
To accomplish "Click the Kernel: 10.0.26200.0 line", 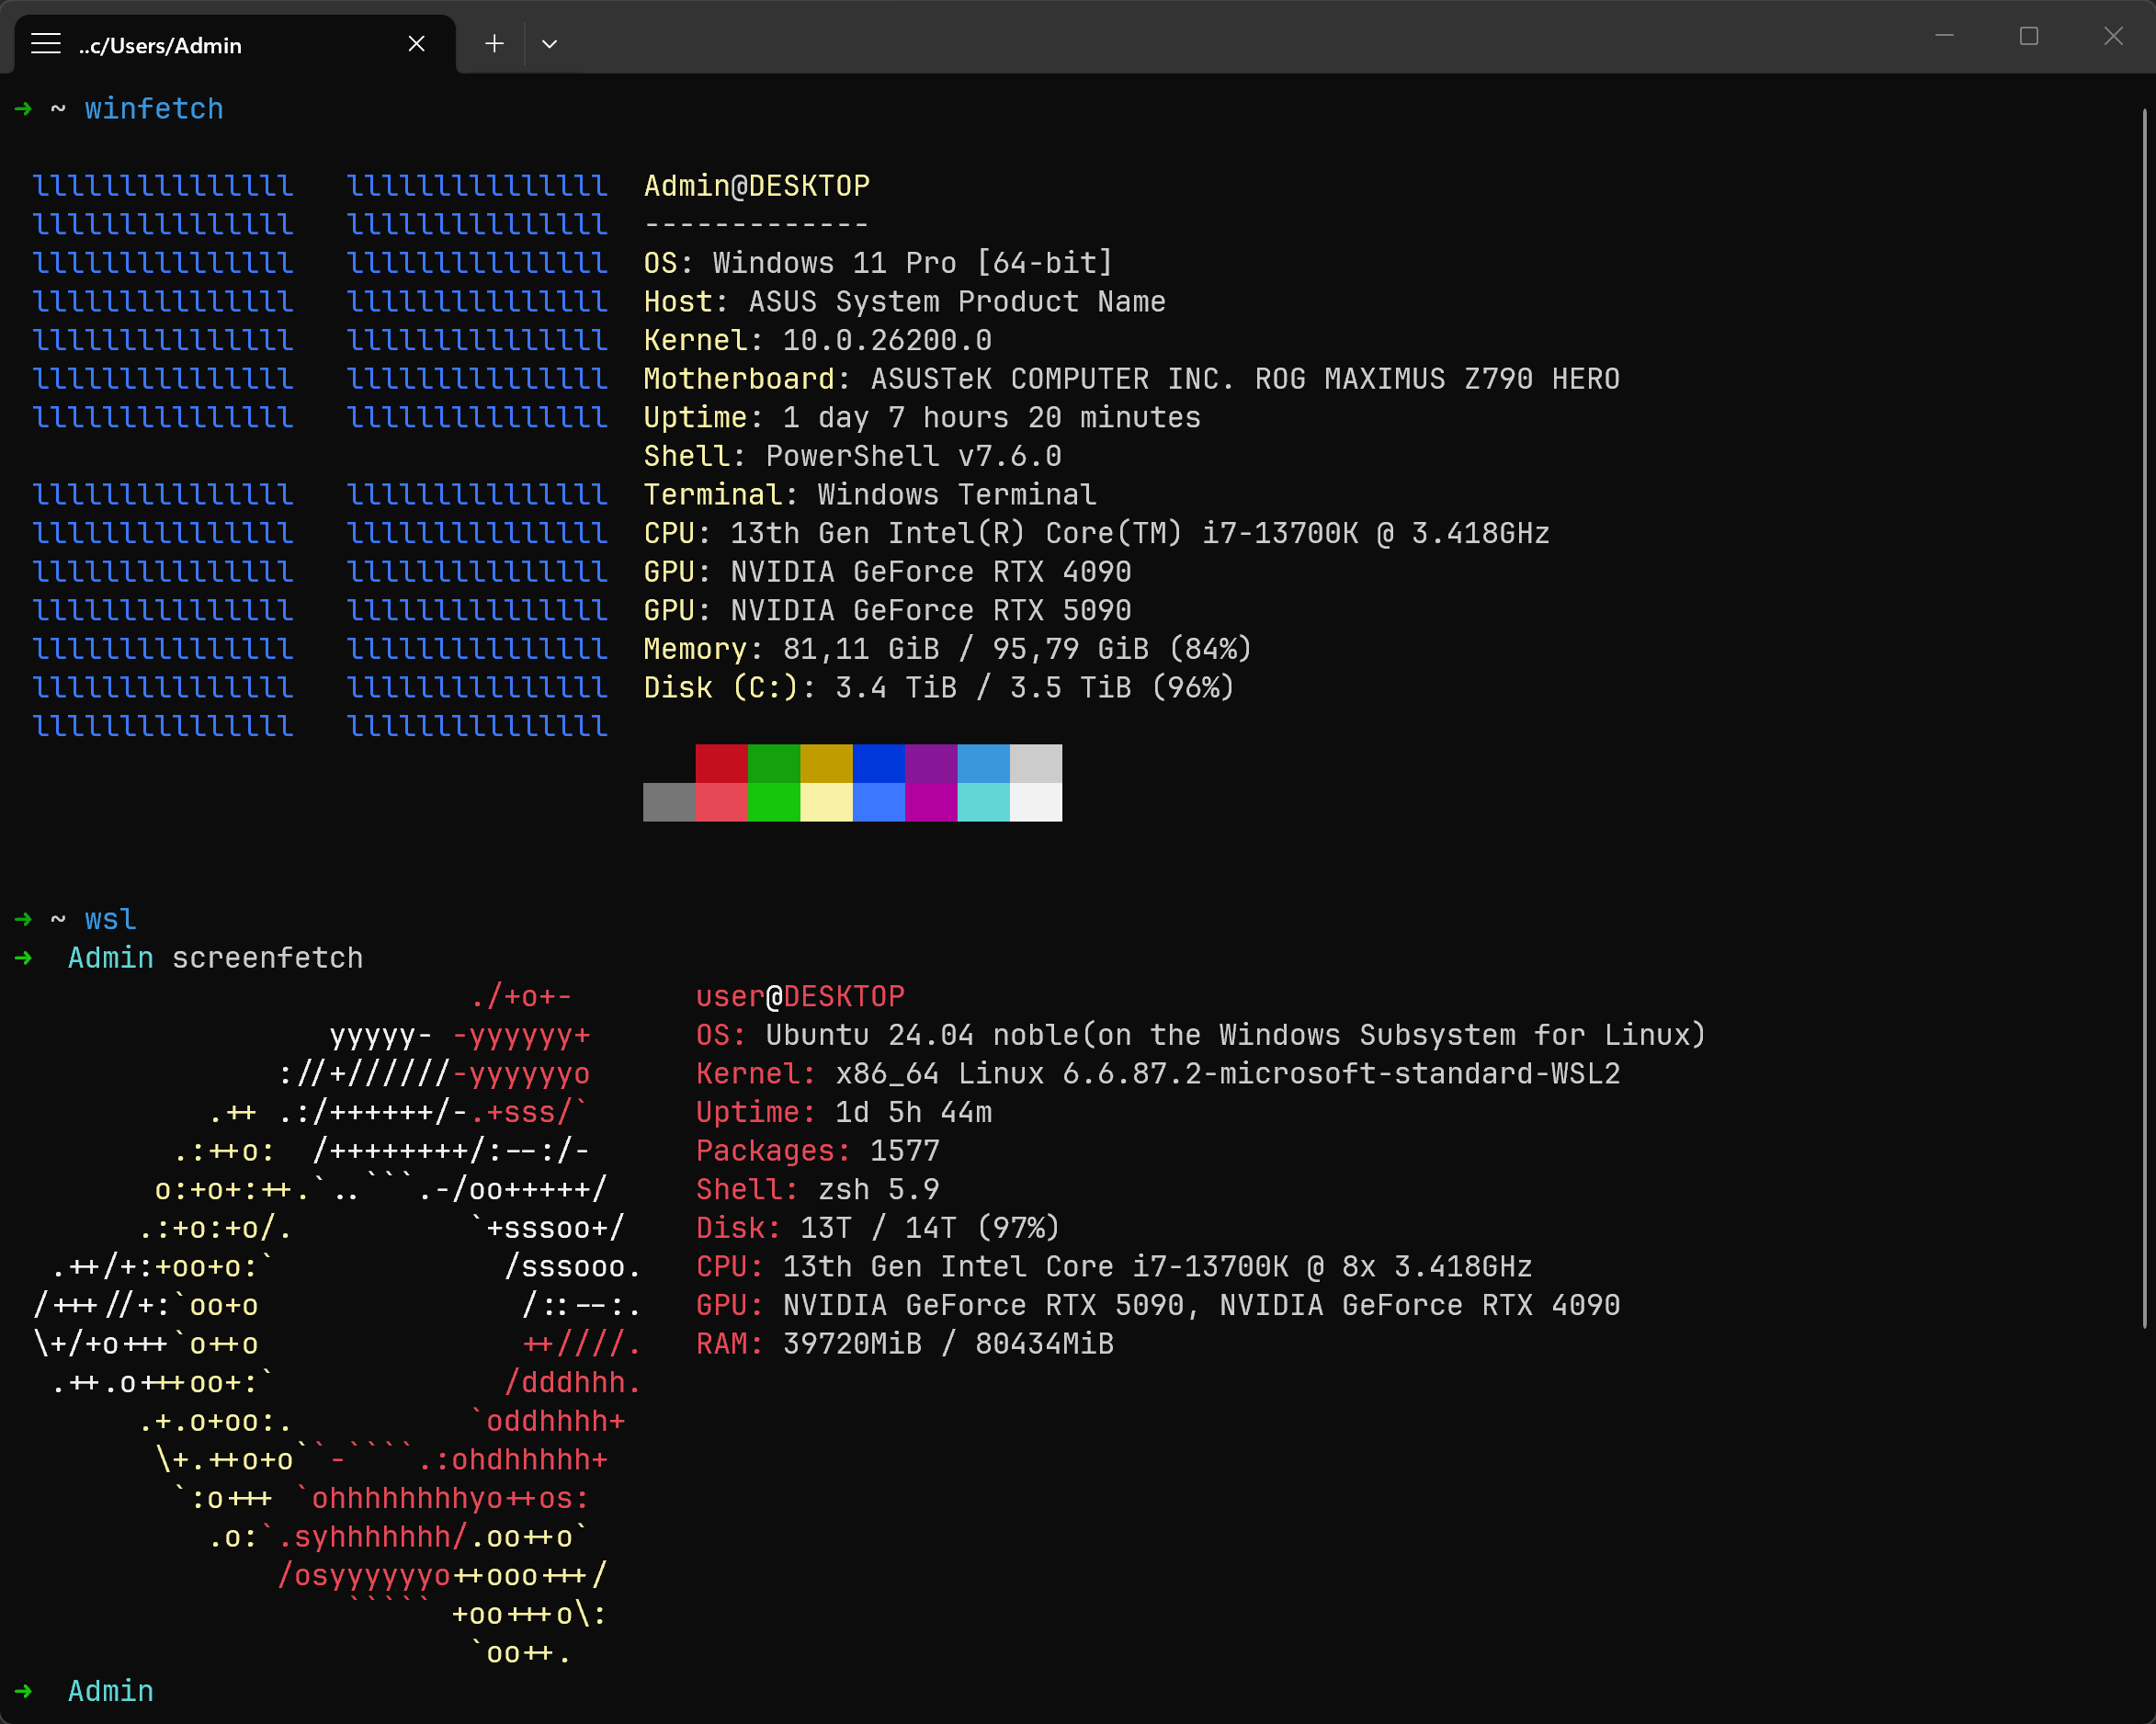I will (818, 341).
